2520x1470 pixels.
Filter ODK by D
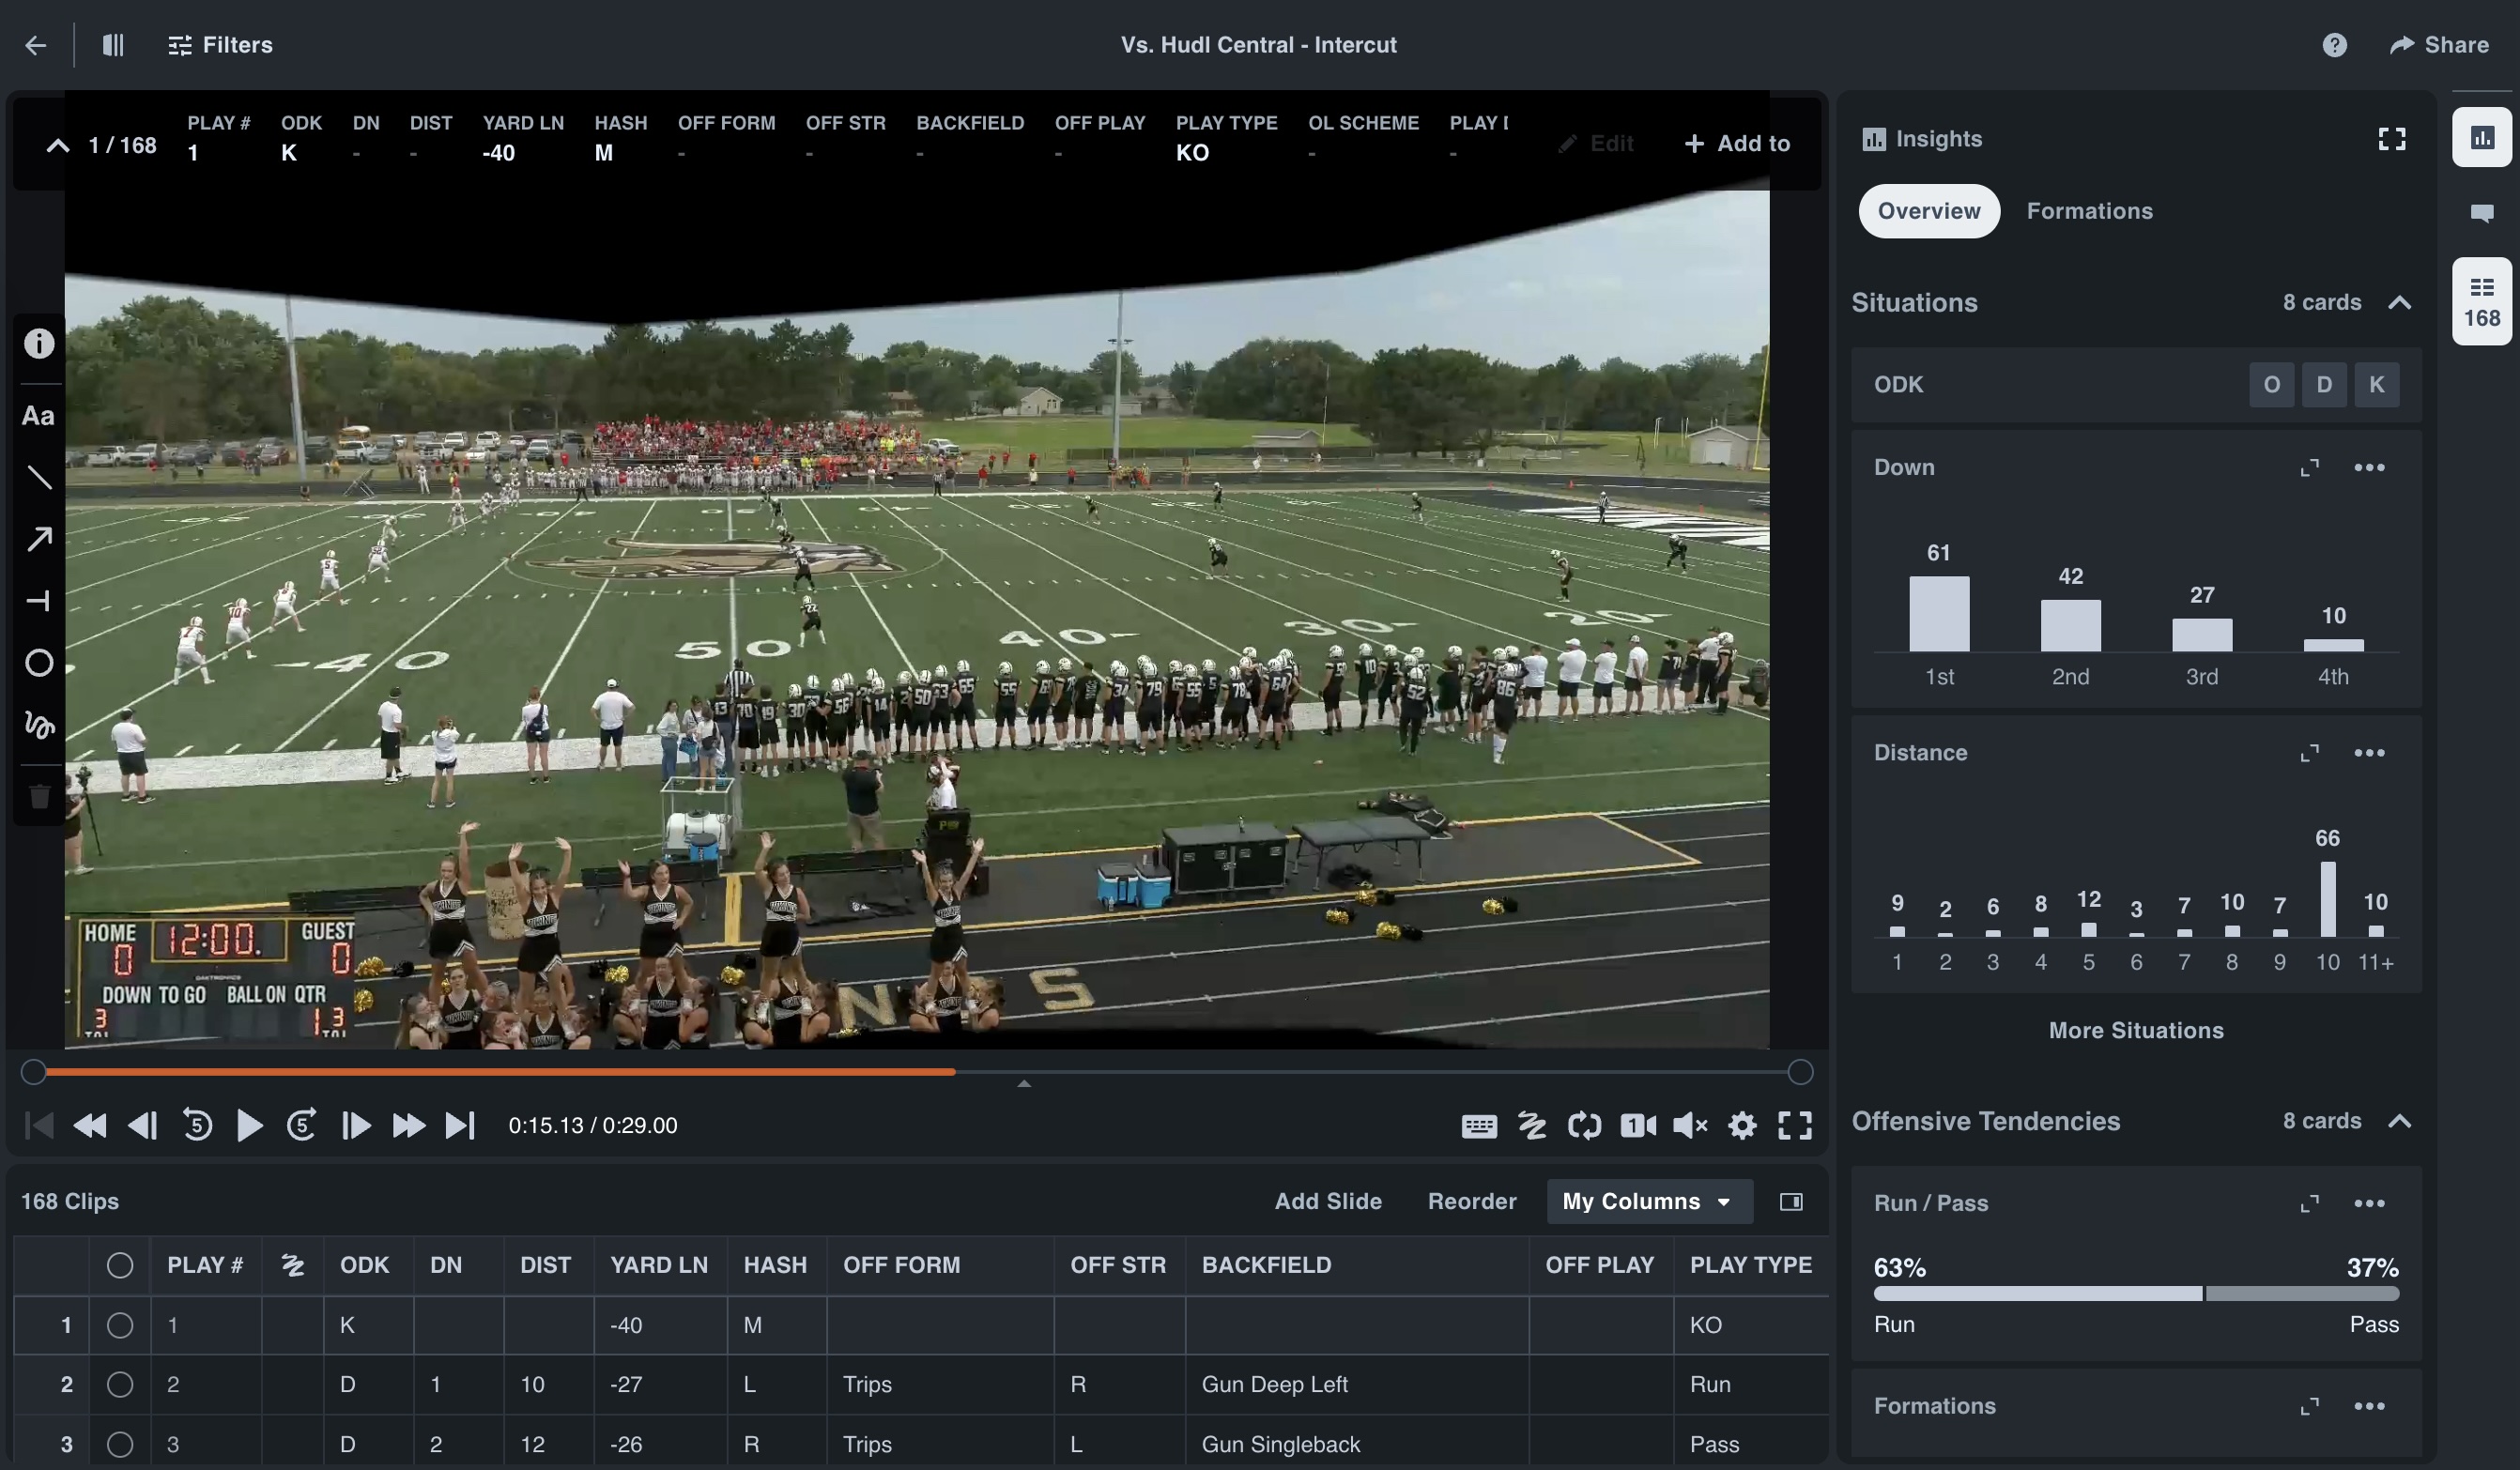click(2324, 385)
